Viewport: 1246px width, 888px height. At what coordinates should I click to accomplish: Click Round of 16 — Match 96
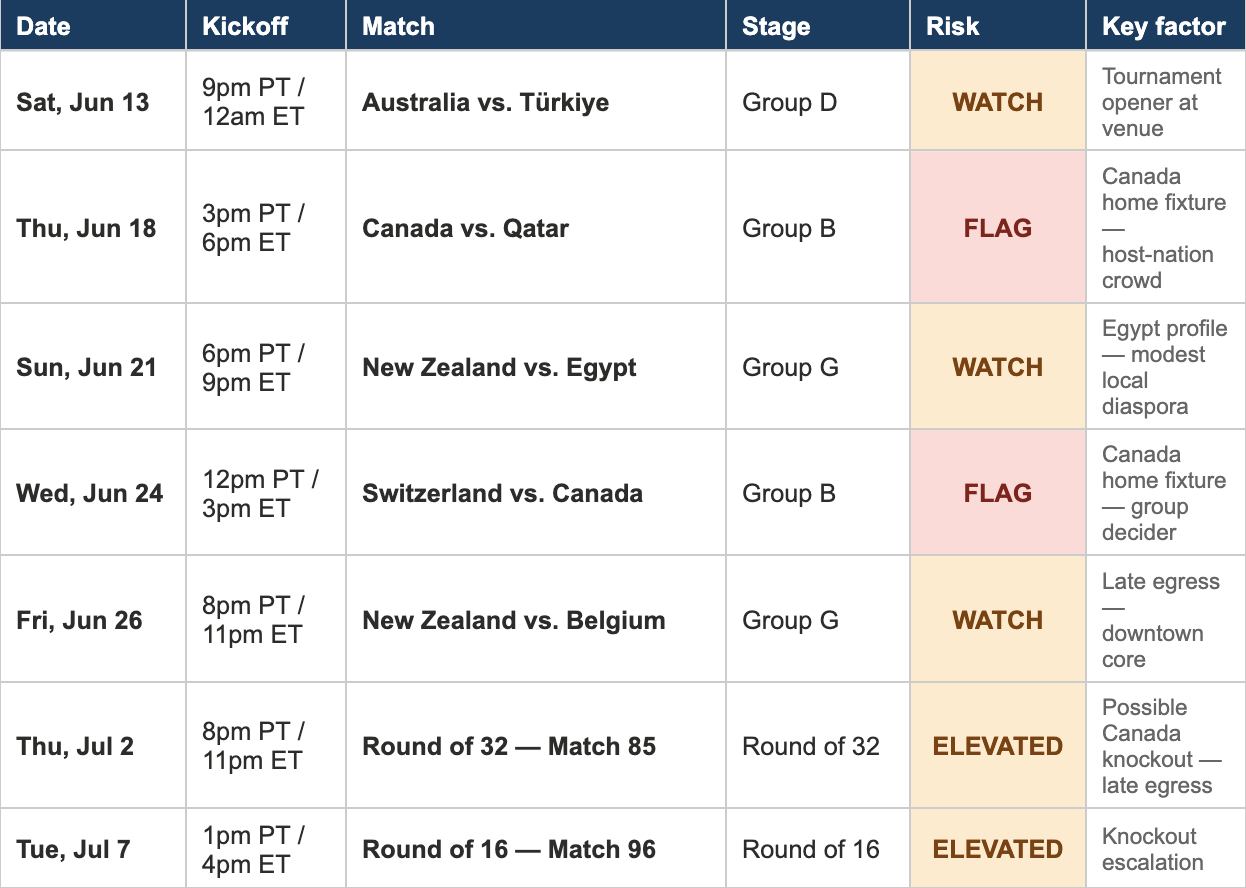(509, 849)
